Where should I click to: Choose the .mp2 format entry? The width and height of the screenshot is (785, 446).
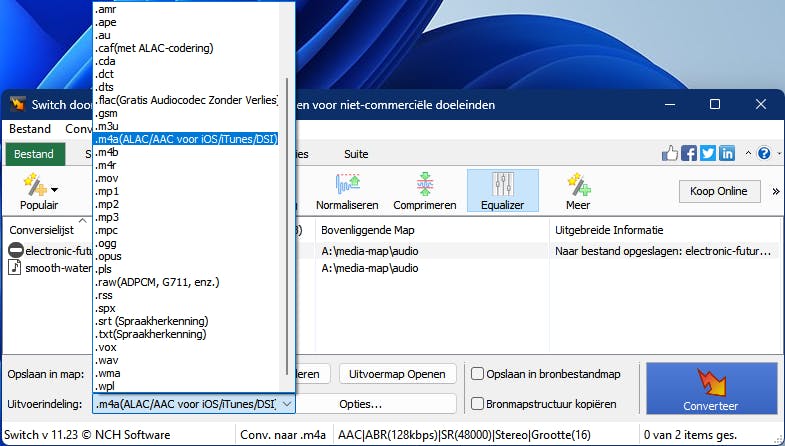pyautogui.click(x=186, y=204)
